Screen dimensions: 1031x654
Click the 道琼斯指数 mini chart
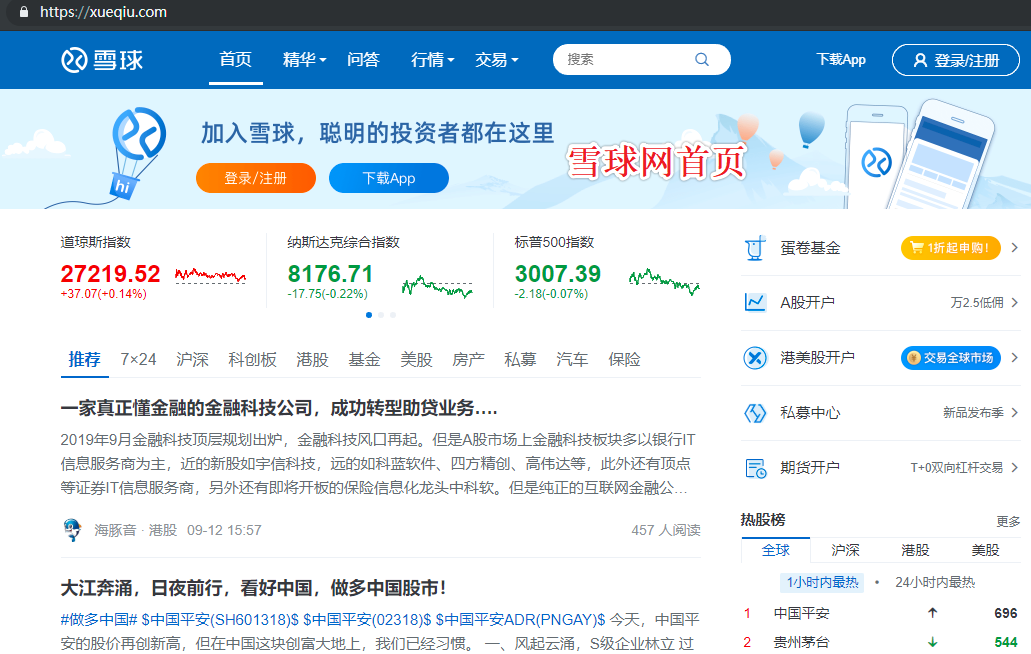tap(210, 275)
